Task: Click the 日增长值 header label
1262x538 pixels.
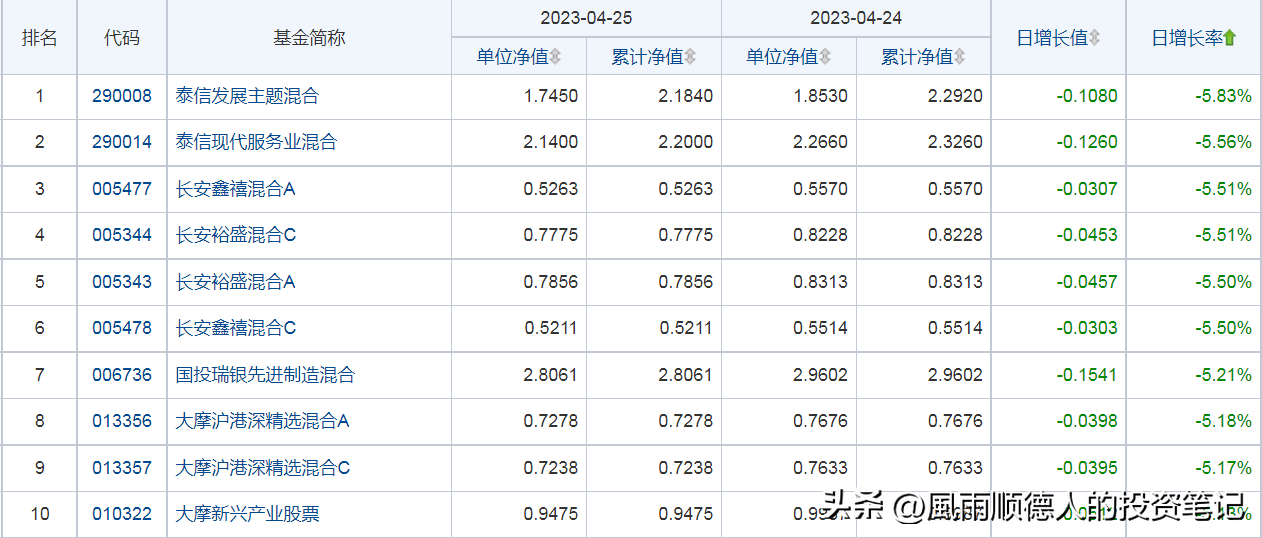Action: tap(1052, 38)
